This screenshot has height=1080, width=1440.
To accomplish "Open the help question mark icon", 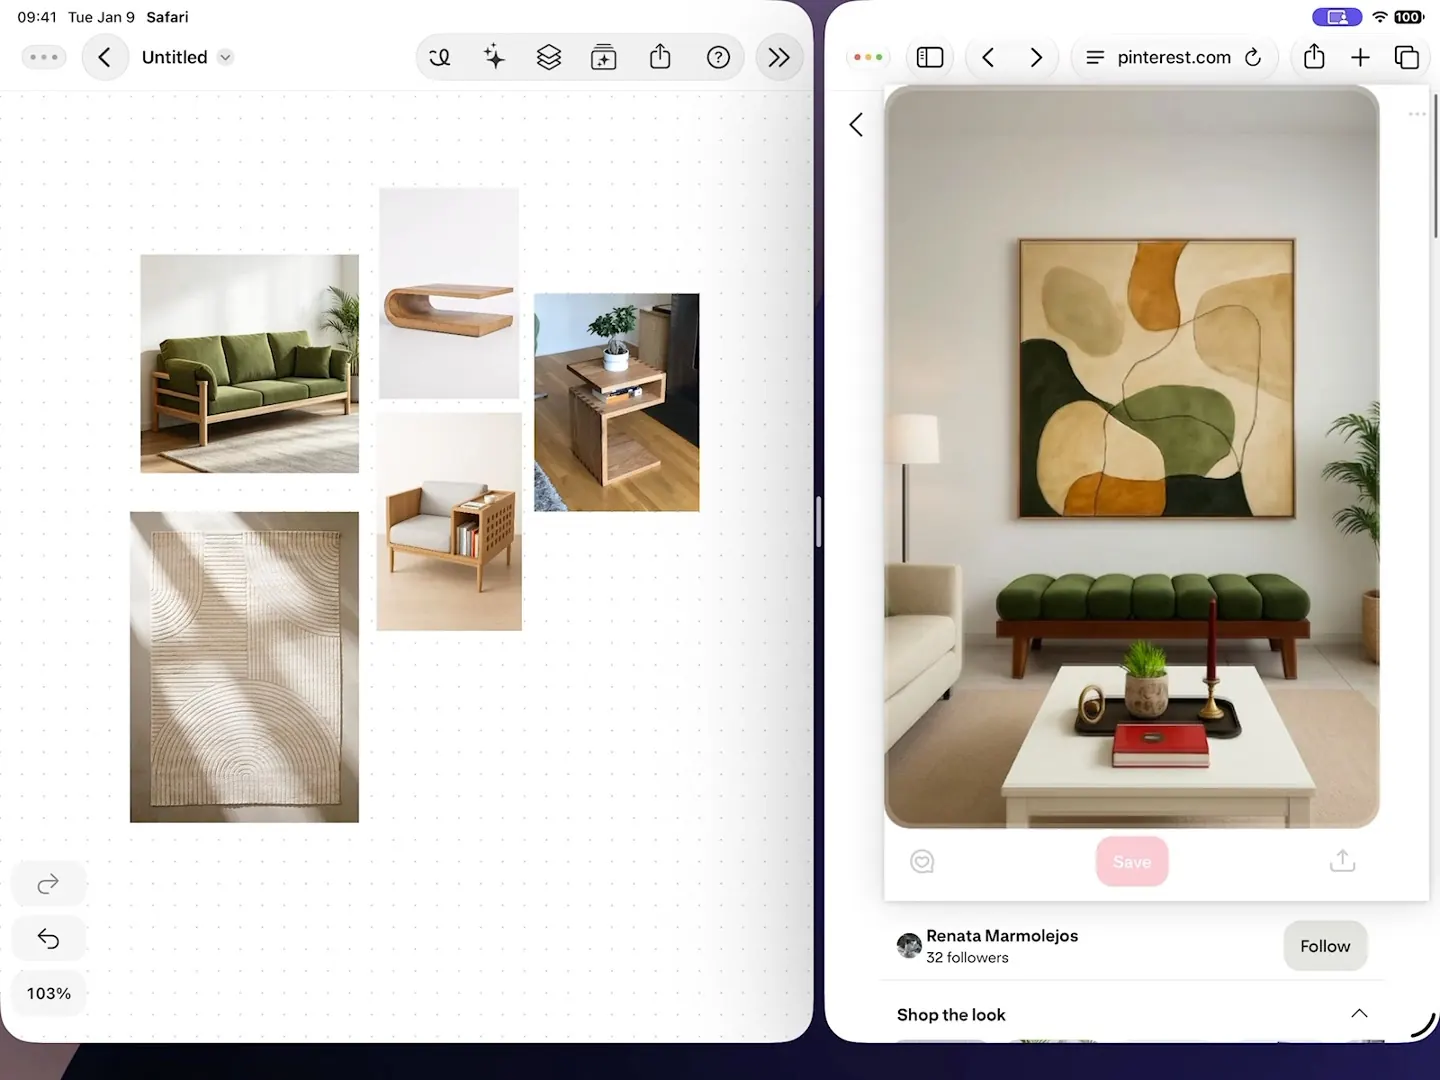I will (x=718, y=57).
